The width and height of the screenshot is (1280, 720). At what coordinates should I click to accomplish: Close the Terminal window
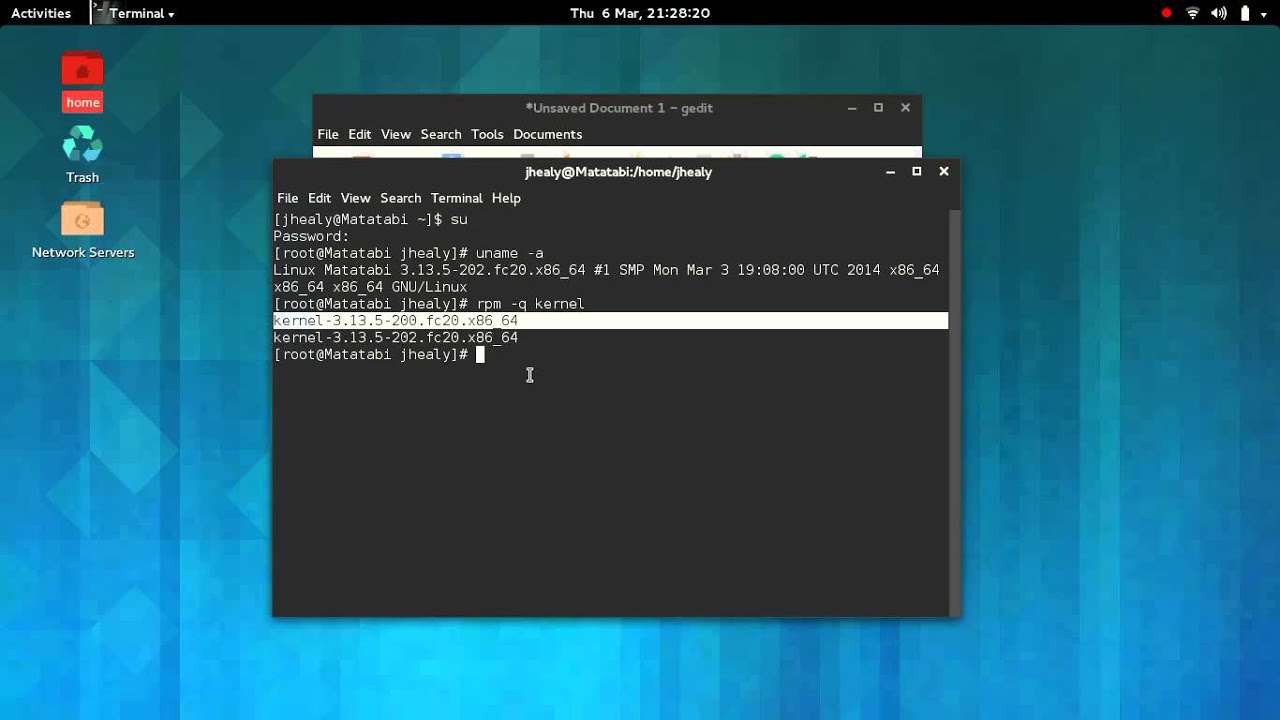click(x=943, y=172)
